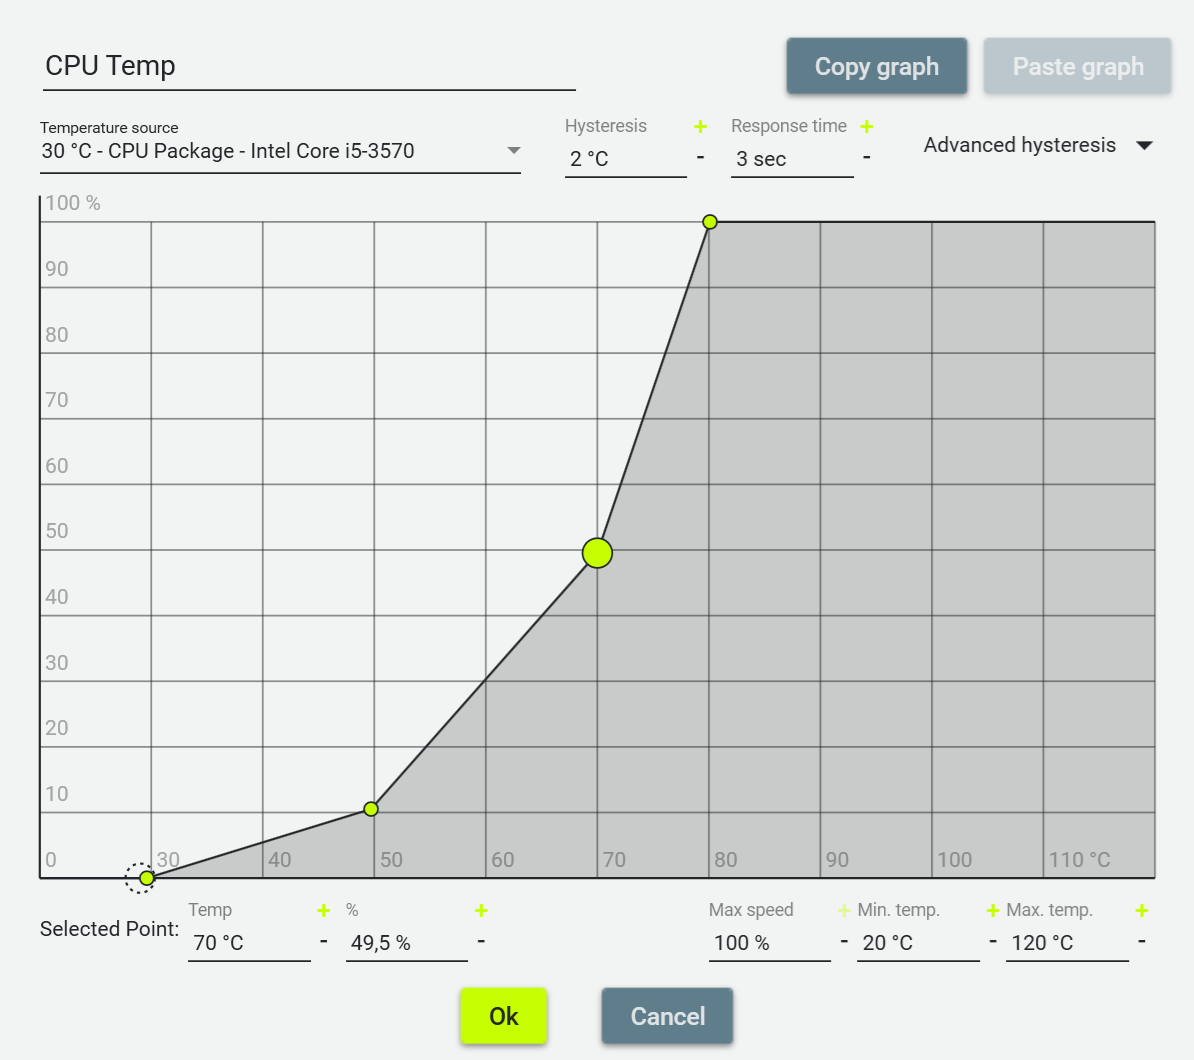Select the curve point at 50 °C
This screenshot has height=1060, width=1194.
(371, 809)
